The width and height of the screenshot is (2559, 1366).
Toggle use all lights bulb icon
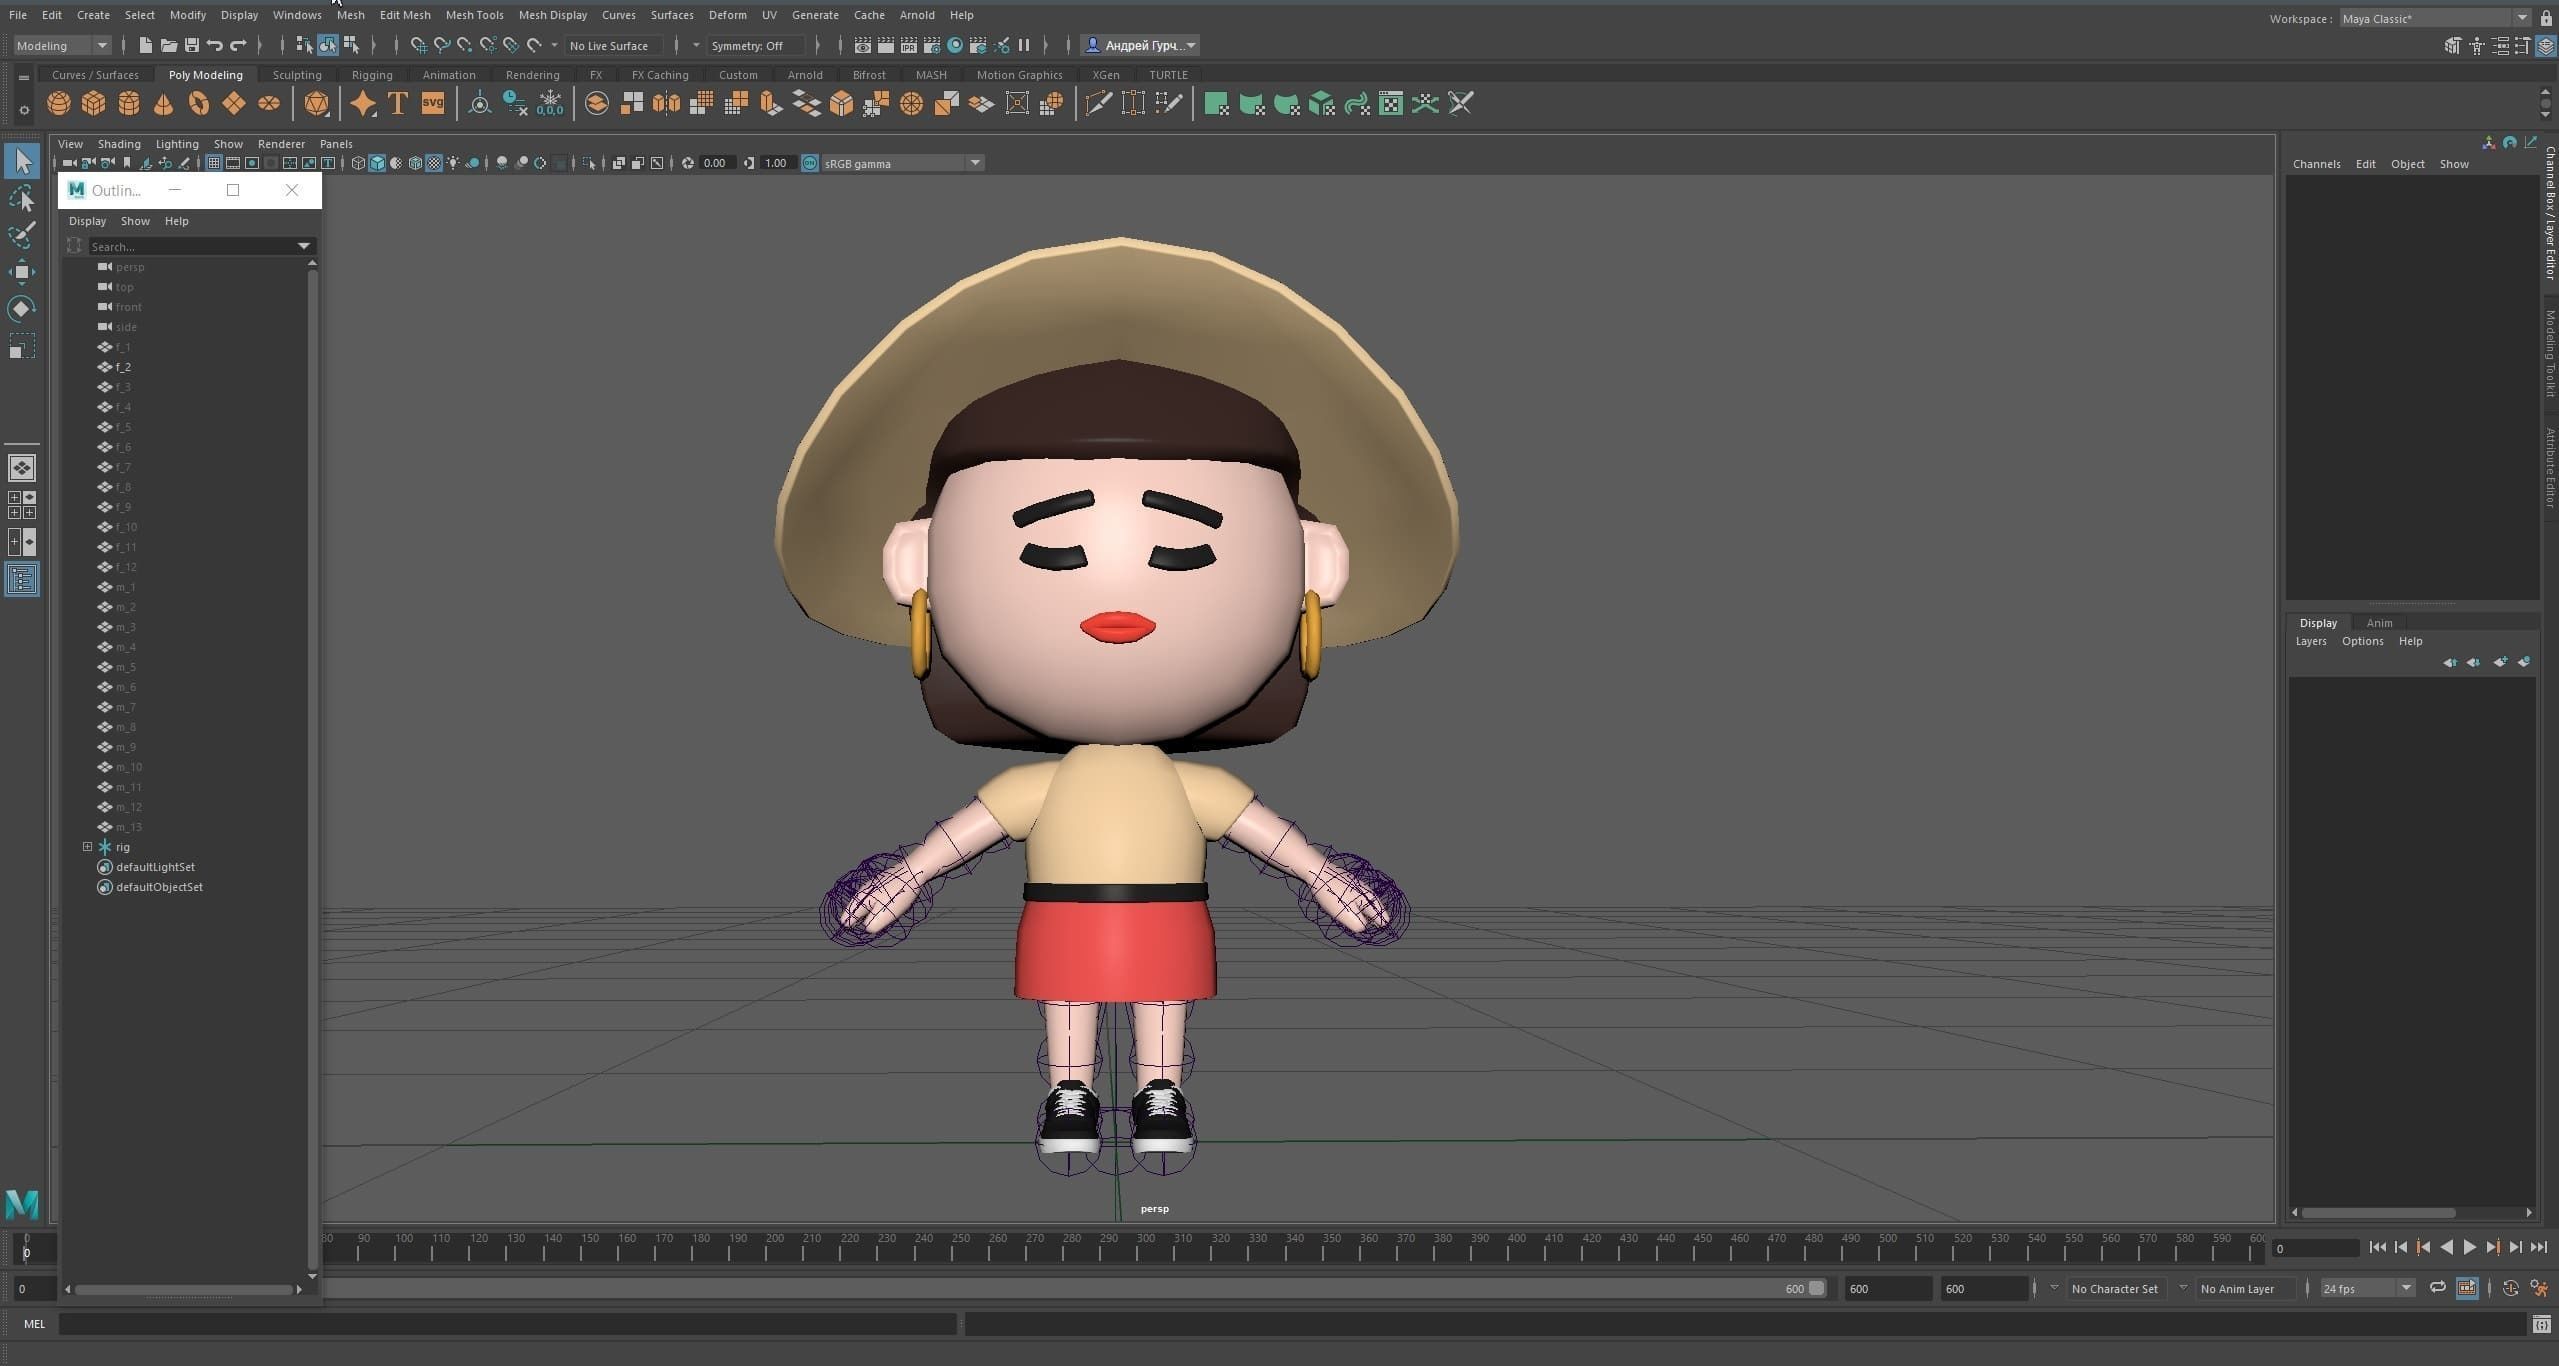[x=454, y=163]
